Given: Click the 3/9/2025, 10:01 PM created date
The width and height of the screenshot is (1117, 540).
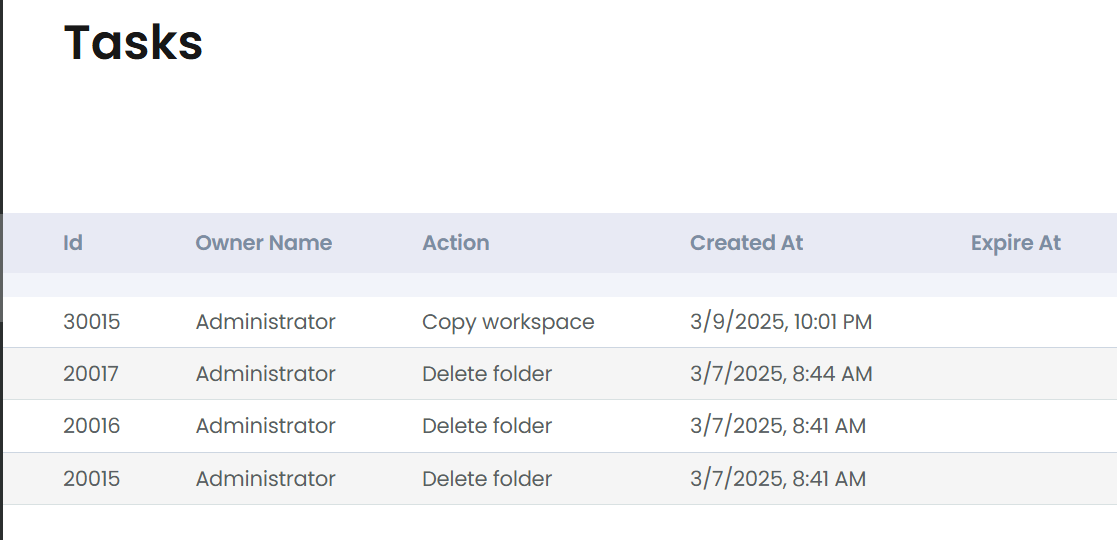Looking at the screenshot, I should tap(781, 322).
